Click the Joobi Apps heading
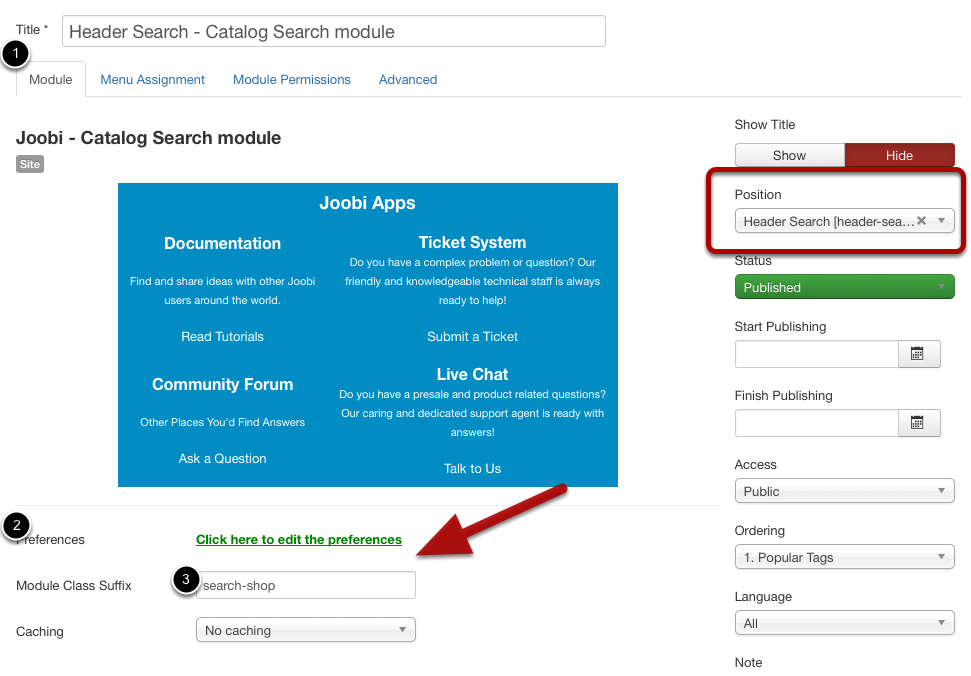Viewport: 971px width, 676px height. pyautogui.click(x=367, y=203)
